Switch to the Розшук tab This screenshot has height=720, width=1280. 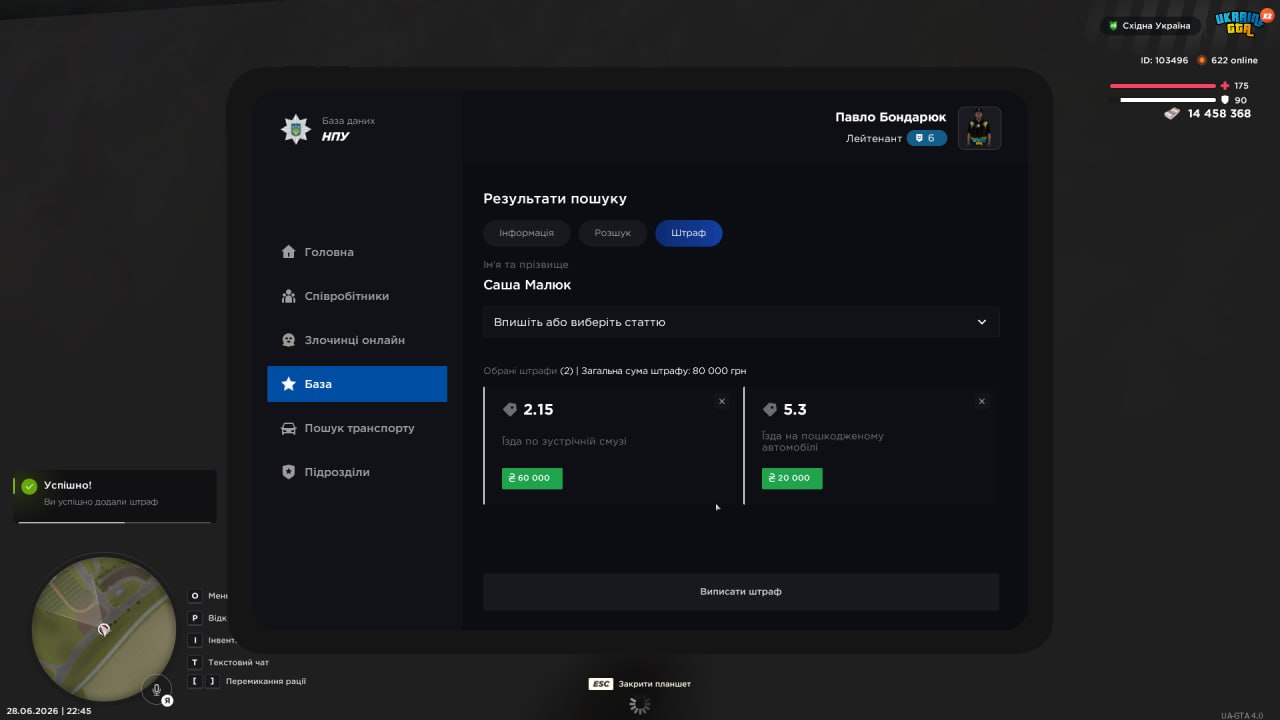click(x=612, y=233)
